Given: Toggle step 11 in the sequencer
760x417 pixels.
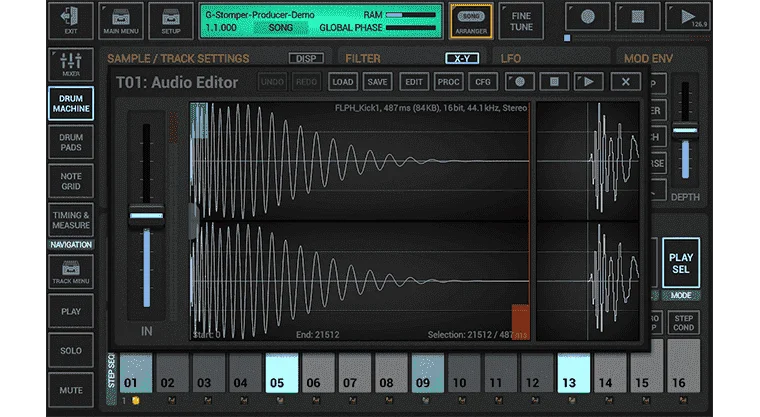Looking at the screenshot, I should pyautogui.click(x=501, y=372).
